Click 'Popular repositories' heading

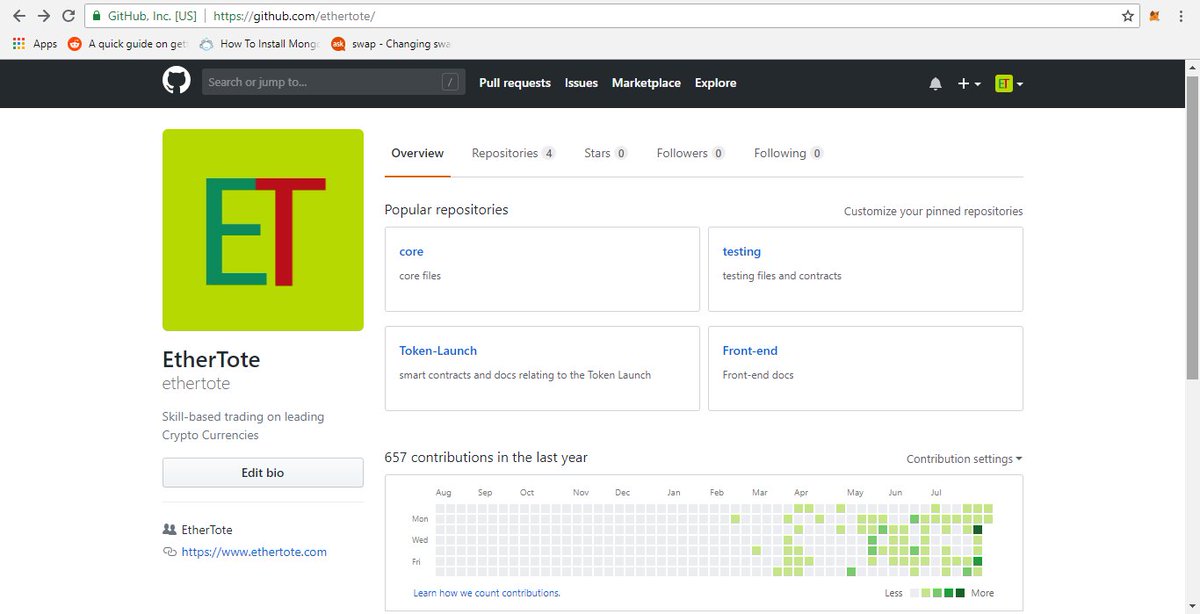[x=446, y=210]
